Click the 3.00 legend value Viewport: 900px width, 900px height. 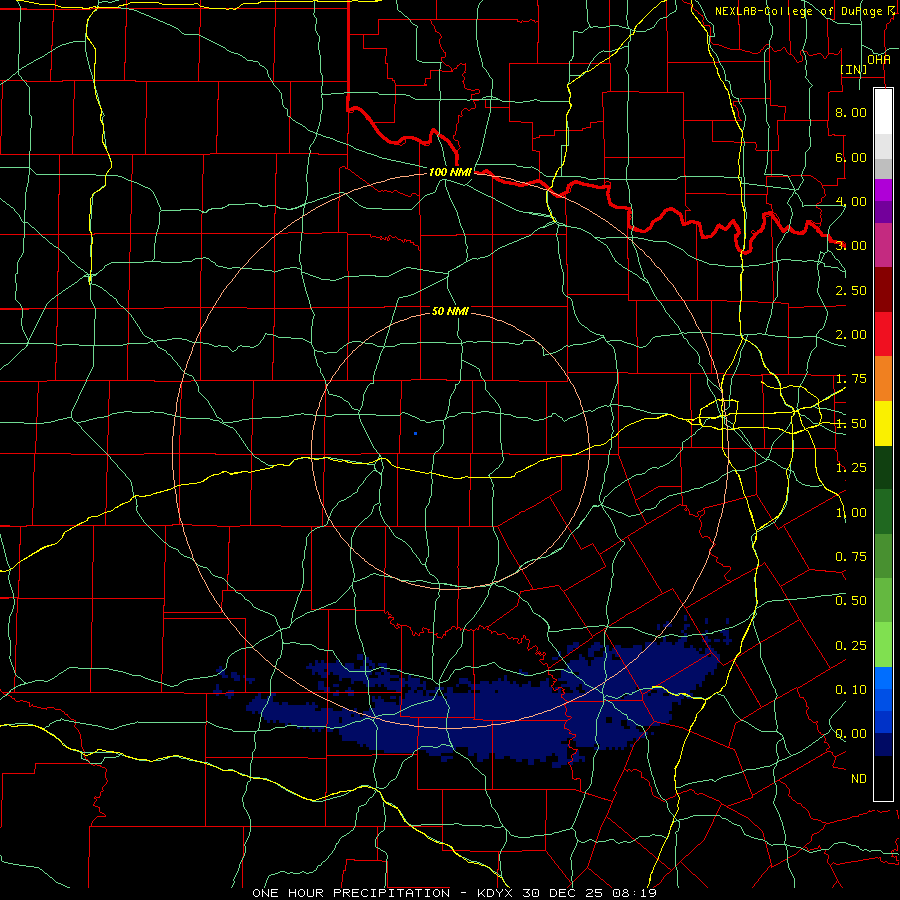pyautogui.click(x=851, y=246)
